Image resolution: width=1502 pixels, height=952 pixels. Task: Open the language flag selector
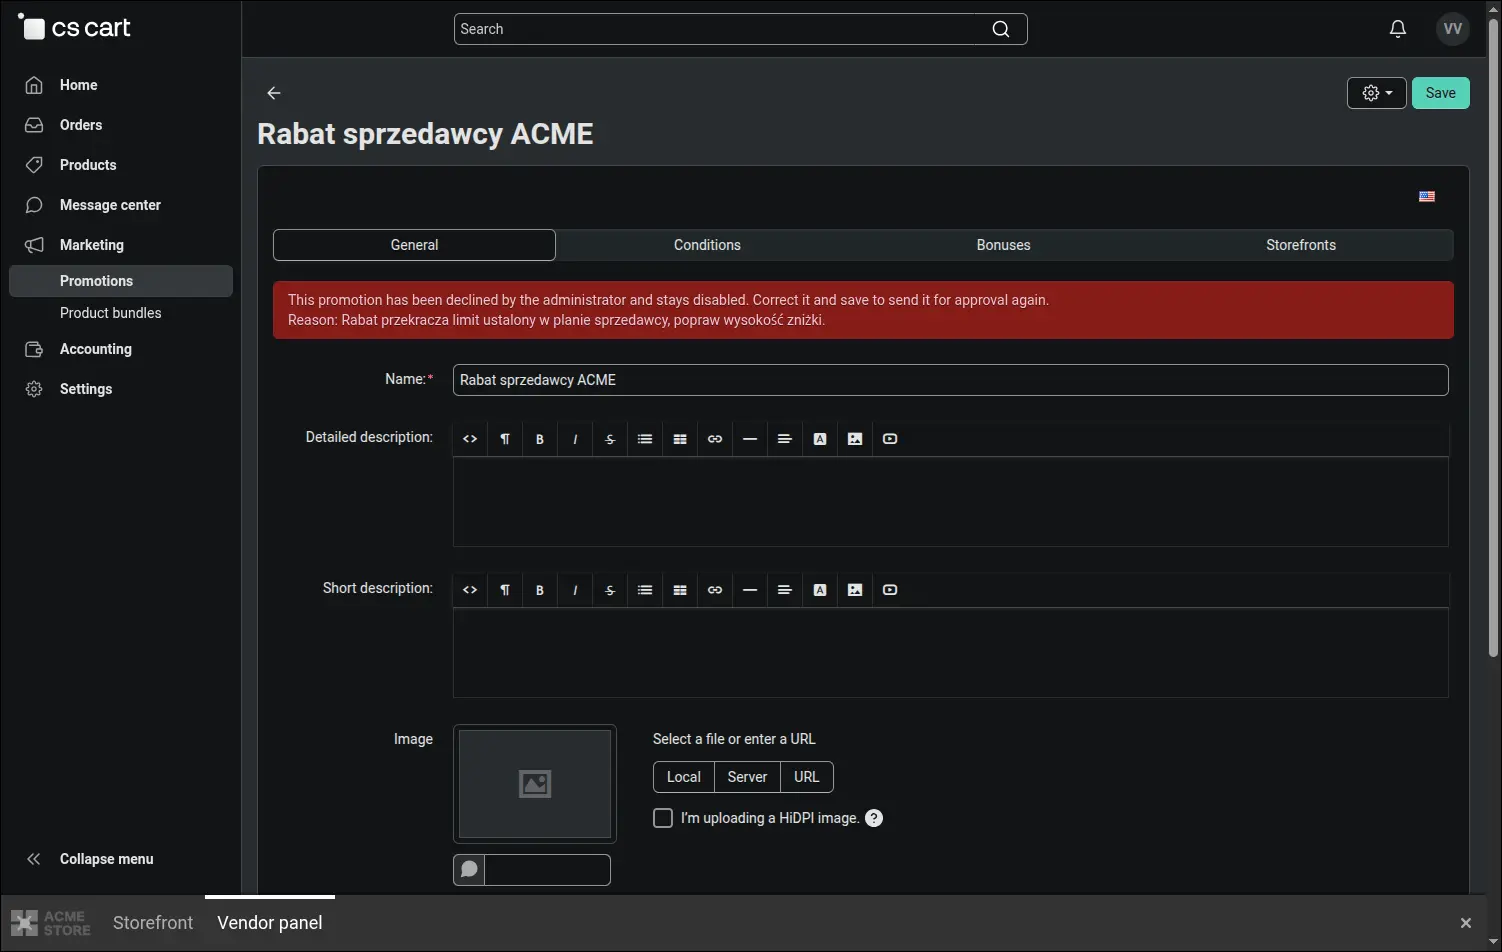click(1427, 197)
